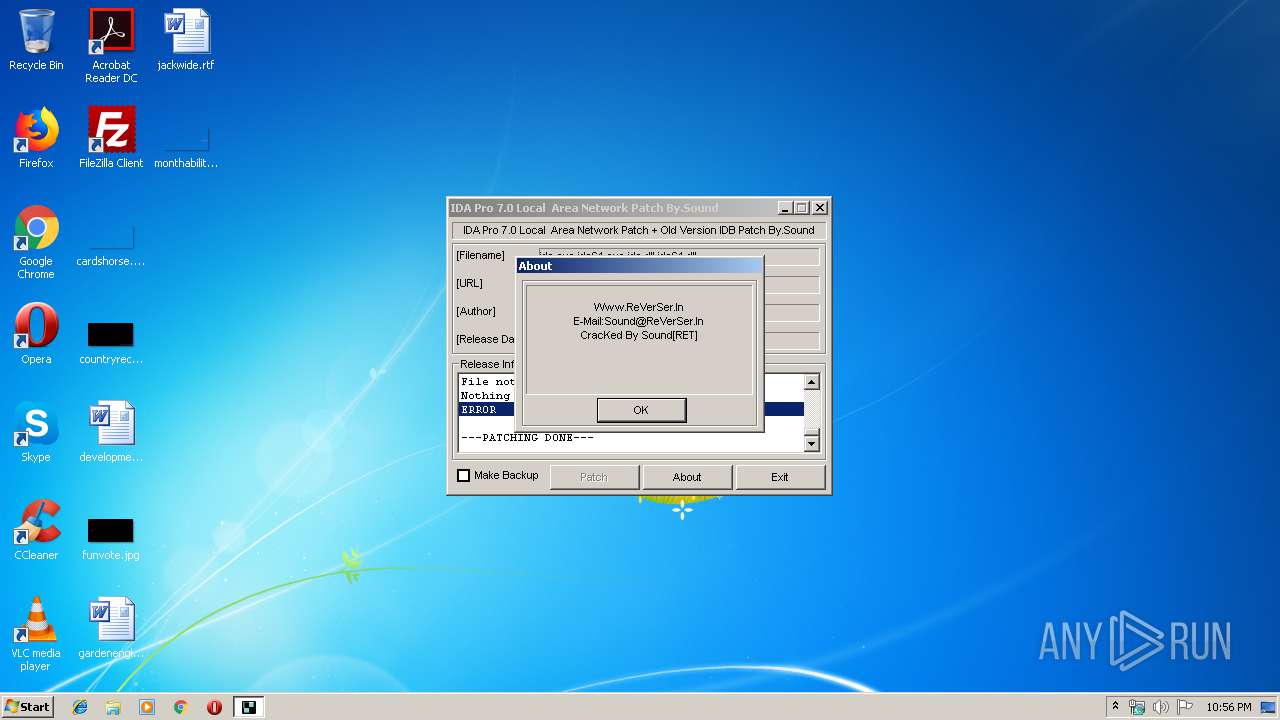Click the patcher's header banner text

(638, 230)
